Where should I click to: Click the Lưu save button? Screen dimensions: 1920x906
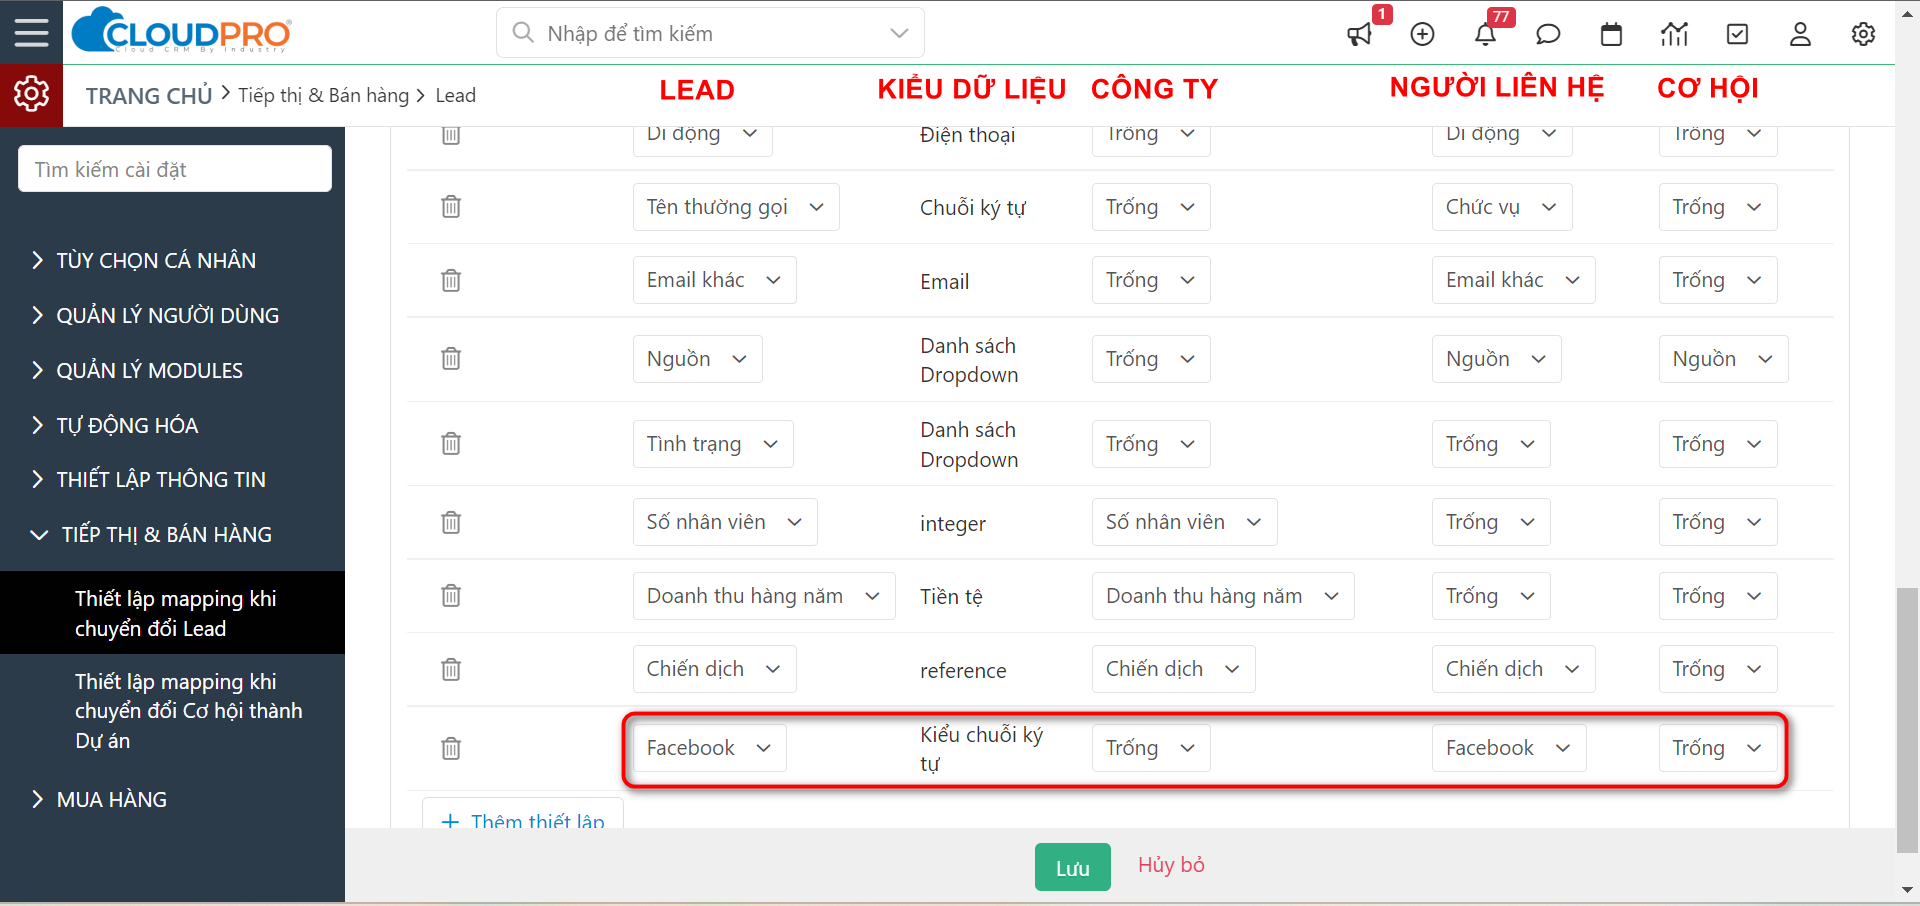click(1072, 867)
